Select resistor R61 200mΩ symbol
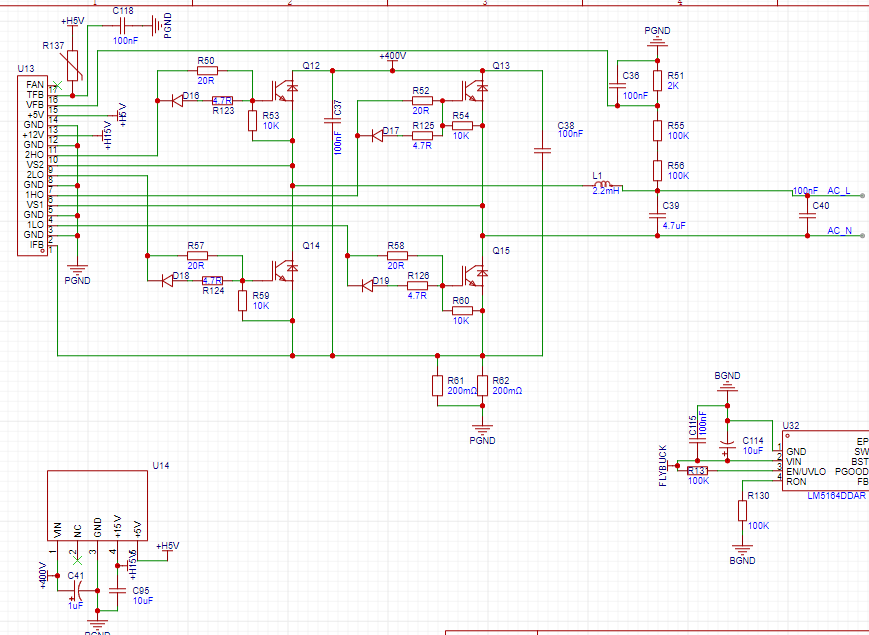The width and height of the screenshot is (869, 635). tap(437, 385)
